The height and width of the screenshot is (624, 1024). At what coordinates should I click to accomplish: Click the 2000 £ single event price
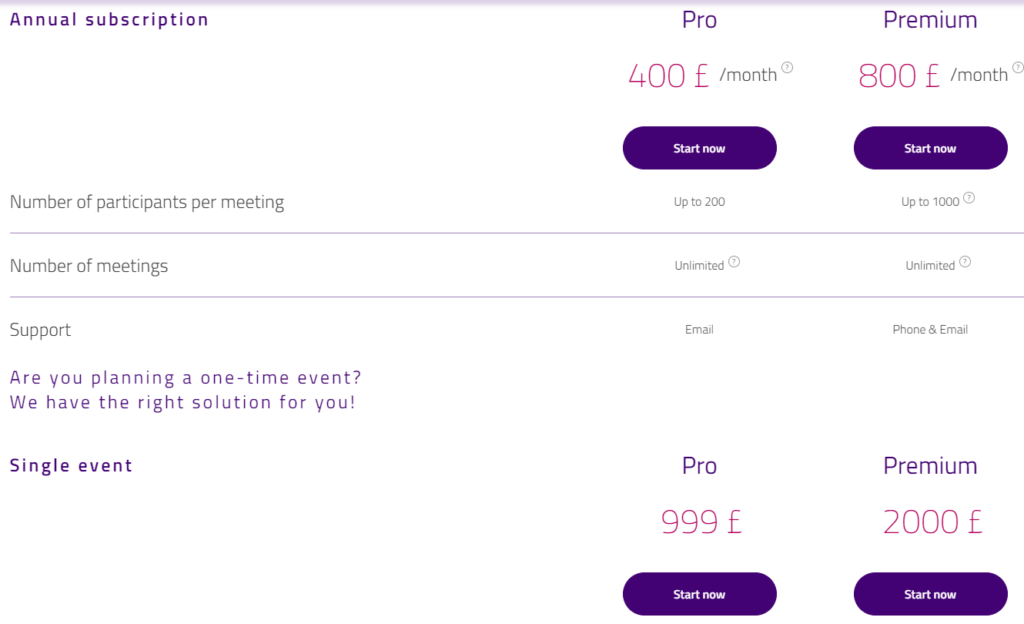933,522
